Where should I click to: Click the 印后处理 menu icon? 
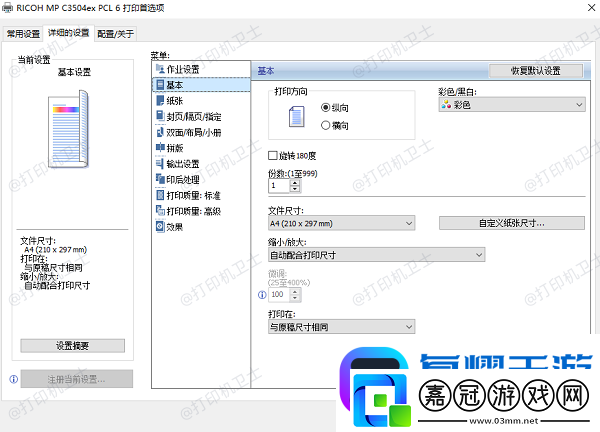(x=160, y=179)
